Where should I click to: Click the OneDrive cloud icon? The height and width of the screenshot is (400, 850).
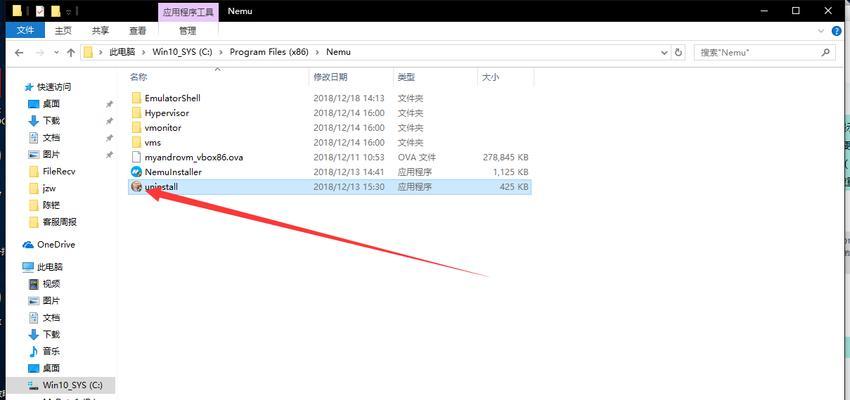[x=28, y=244]
